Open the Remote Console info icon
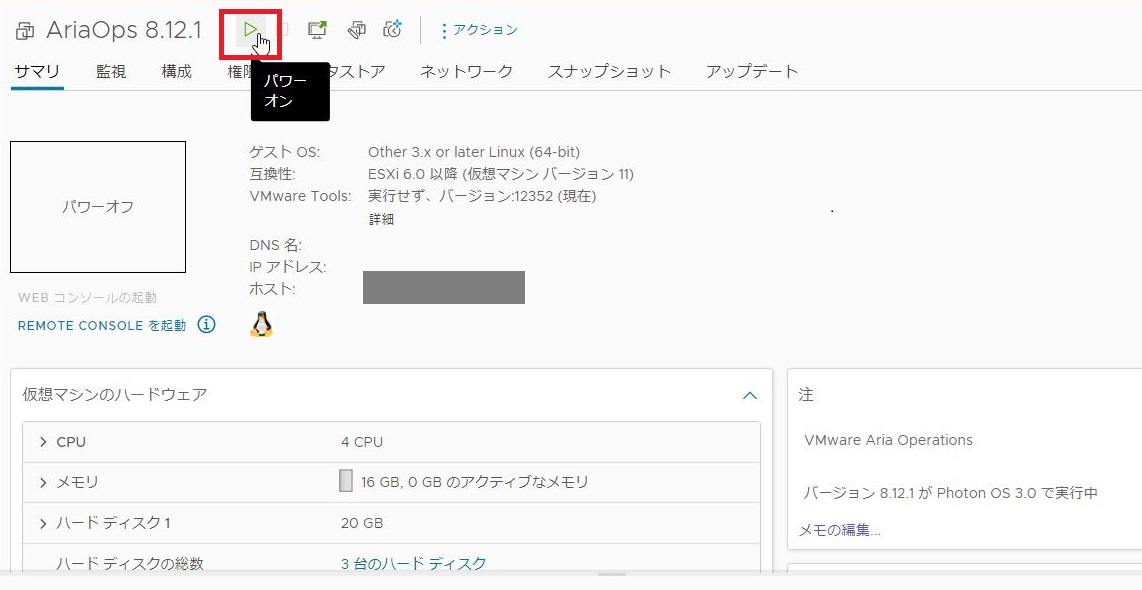This screenshot has width=1142, height=590. (207, 324)
